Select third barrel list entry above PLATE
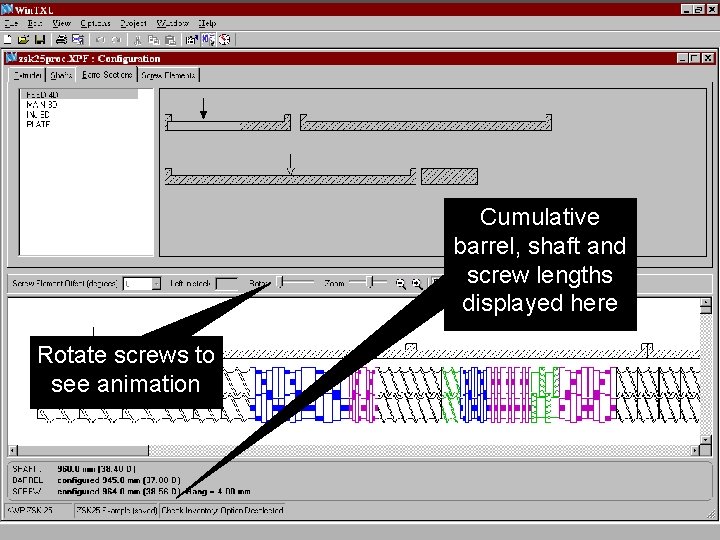 38,114
